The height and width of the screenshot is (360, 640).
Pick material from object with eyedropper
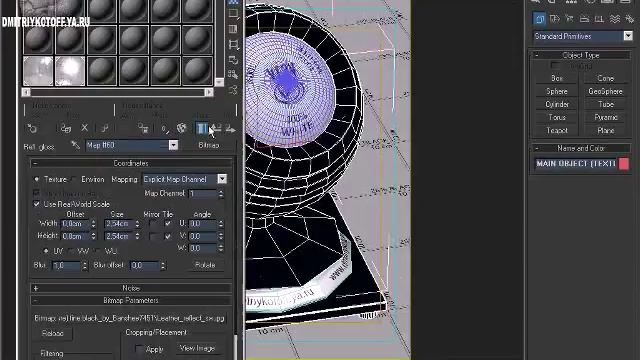click(x=75, y=145)
